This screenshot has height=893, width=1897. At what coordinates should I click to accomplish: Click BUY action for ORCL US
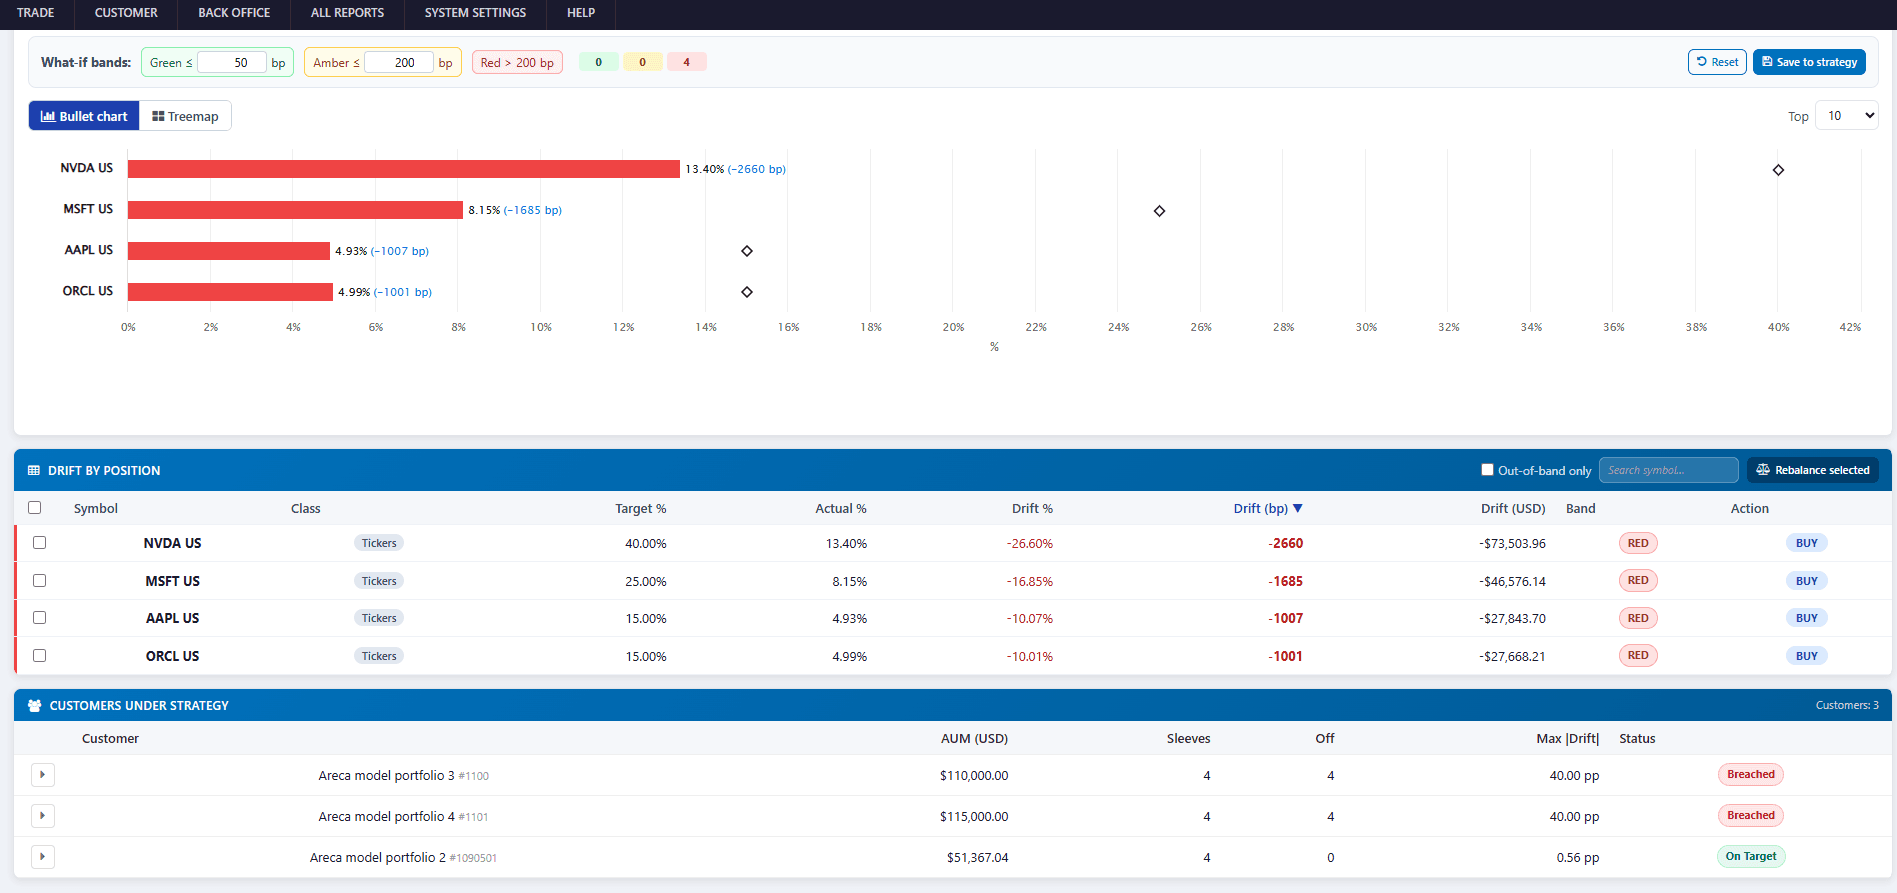coord(1806,656)
